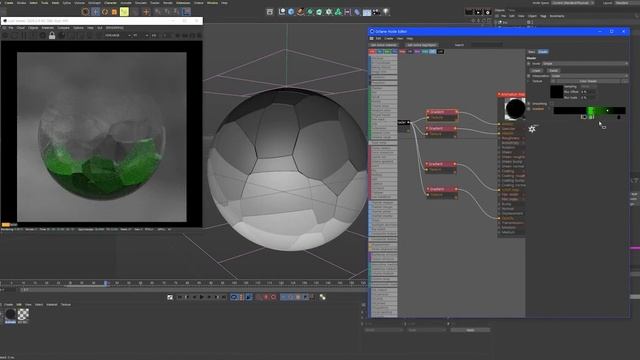Go to the end frame of the animation

[224, 297]
